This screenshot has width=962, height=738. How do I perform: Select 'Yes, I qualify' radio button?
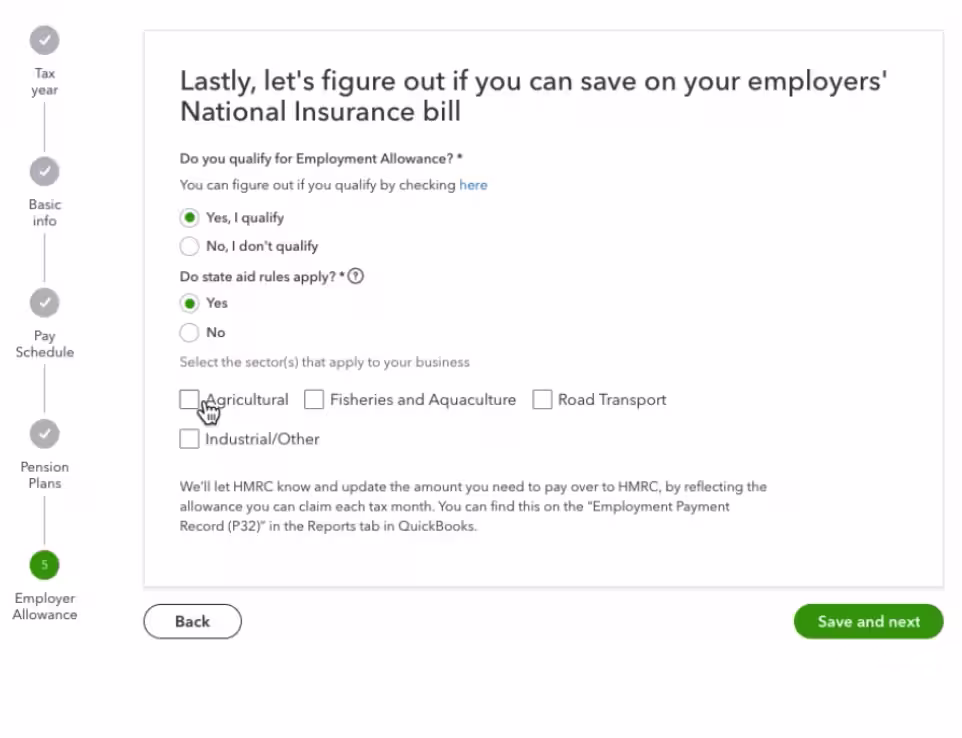click(x=190, y=218)
